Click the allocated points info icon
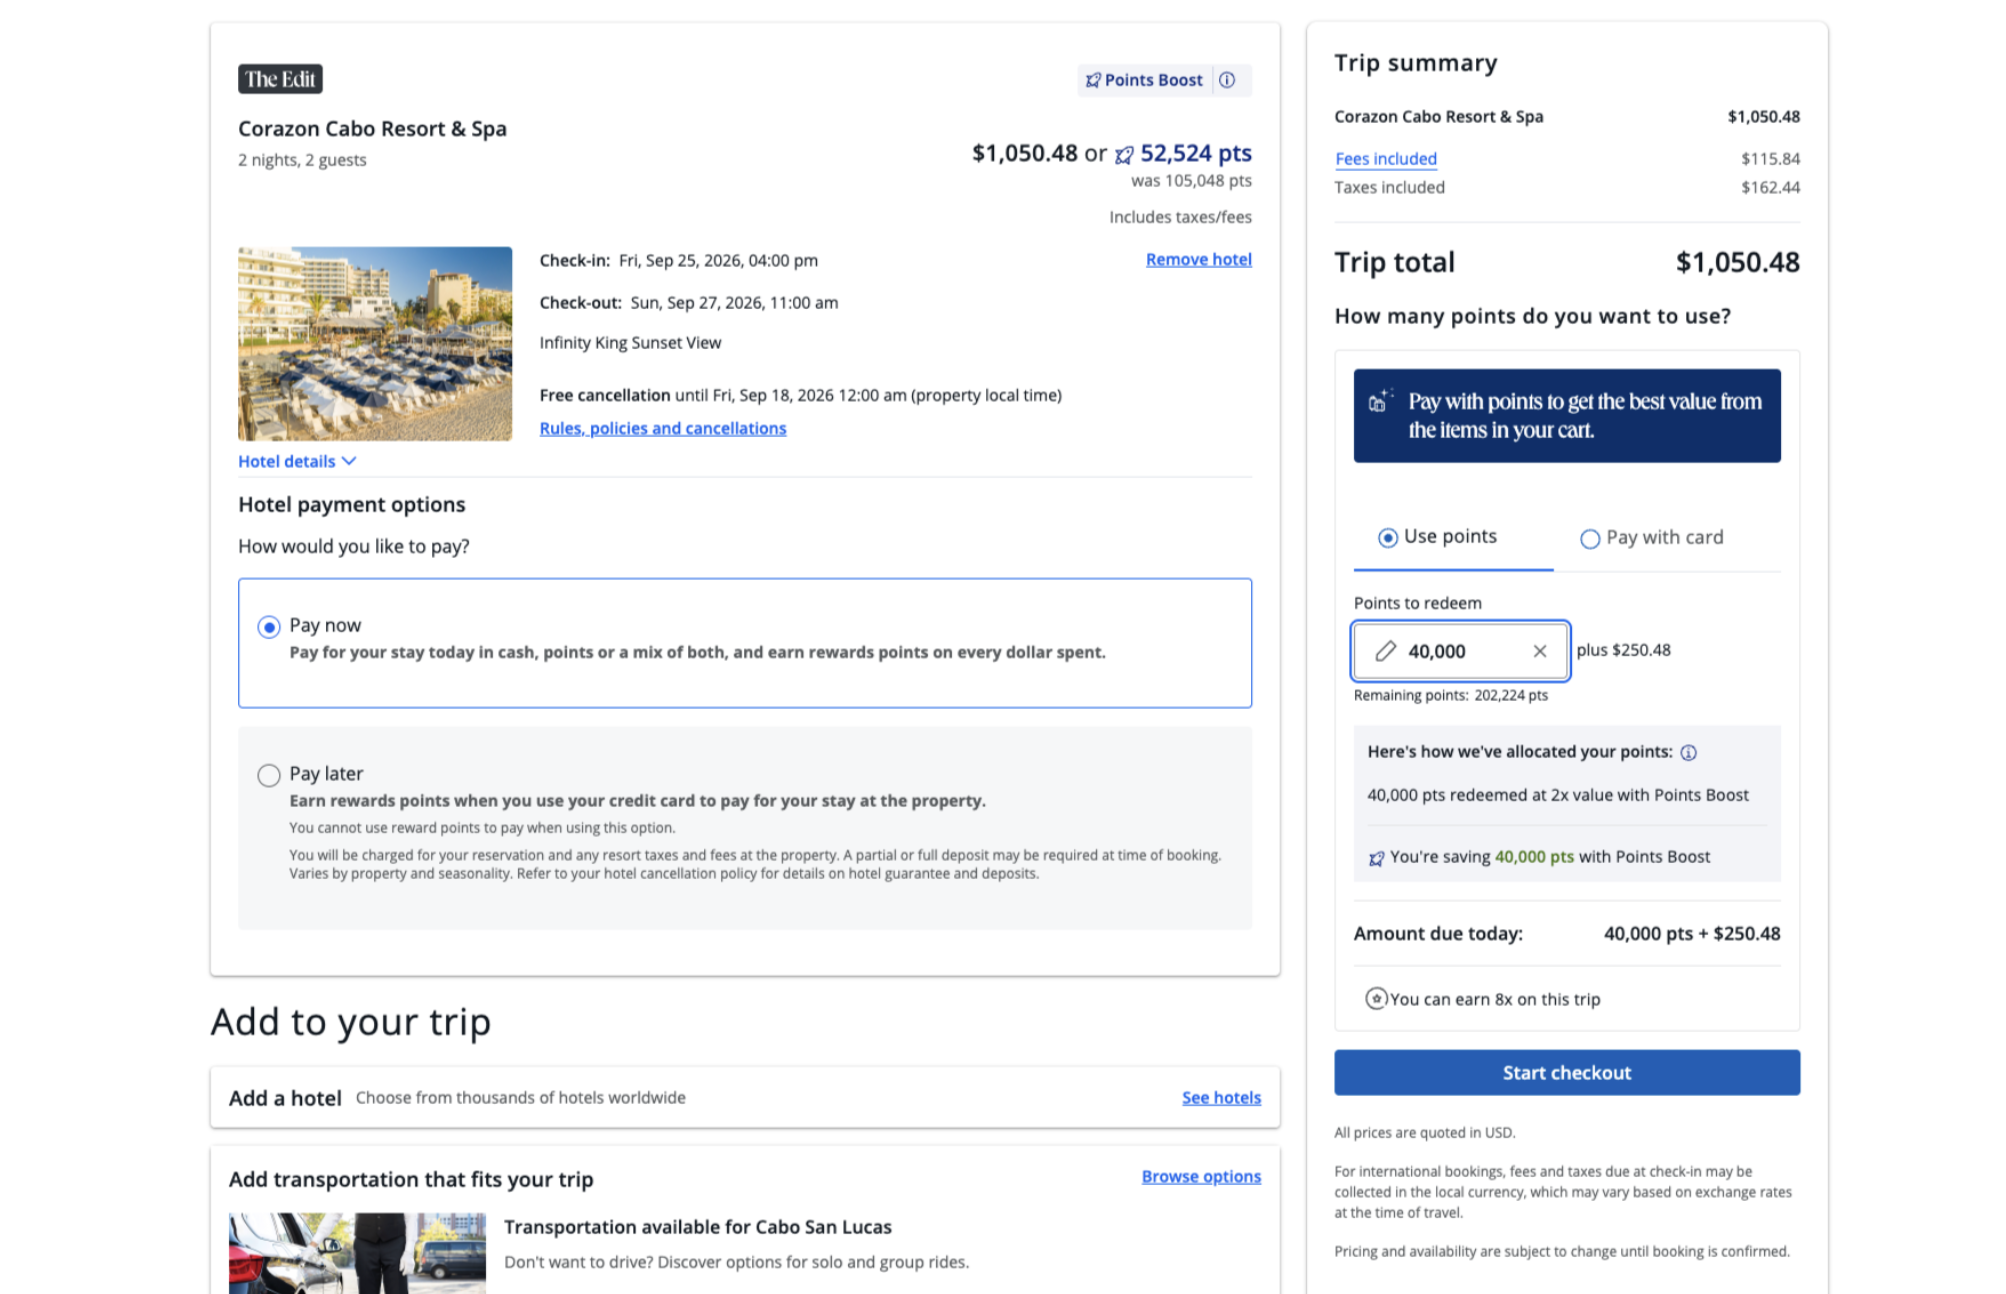The height and width of the screenshot is (1294, 2006). click(1688, 752)
